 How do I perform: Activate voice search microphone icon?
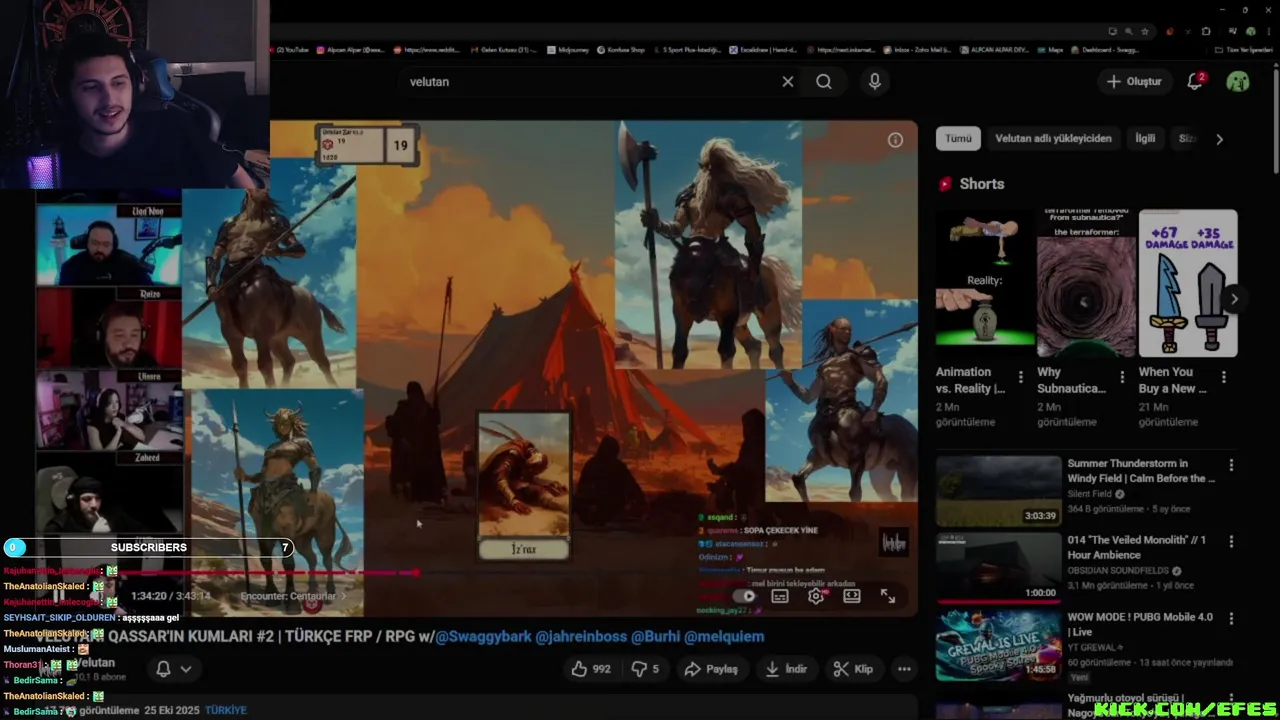(875, 82)
